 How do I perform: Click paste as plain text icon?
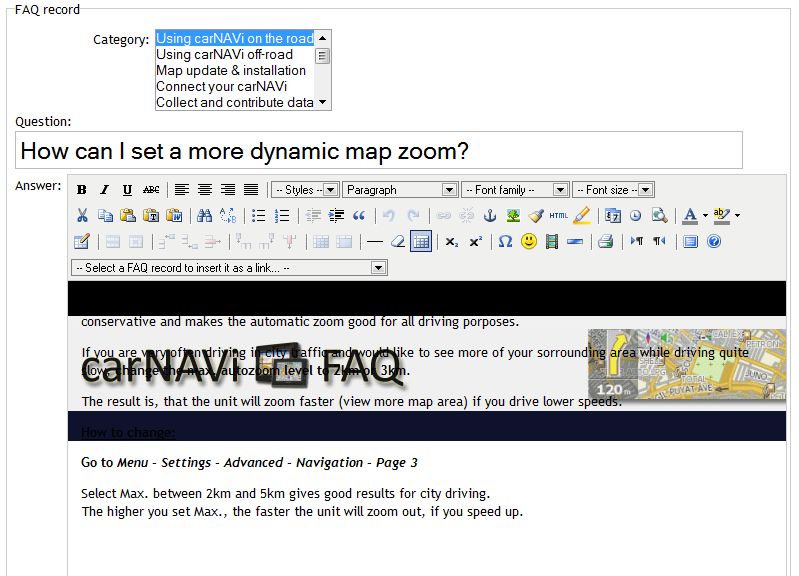pos(151,216)
